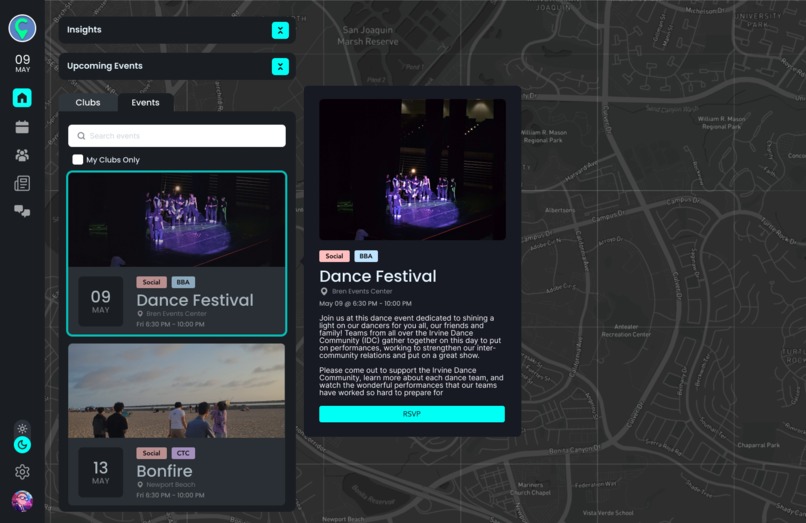Switch to light mode sun icon
This screenshot has height=523, width=806.
coord(22,428)
